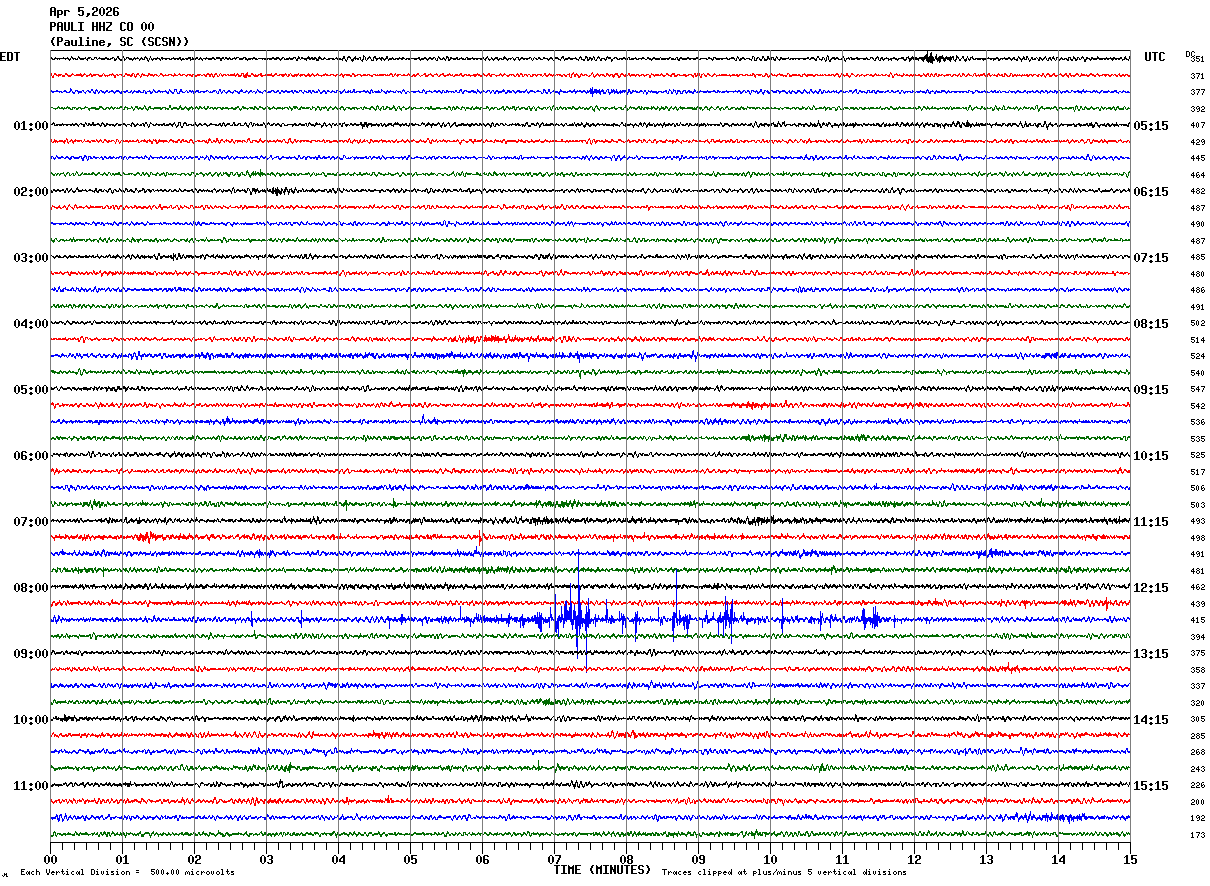Screen dimensions: 1210x886
Task: Click the DC offset value 351
Action: [1197, 59]
